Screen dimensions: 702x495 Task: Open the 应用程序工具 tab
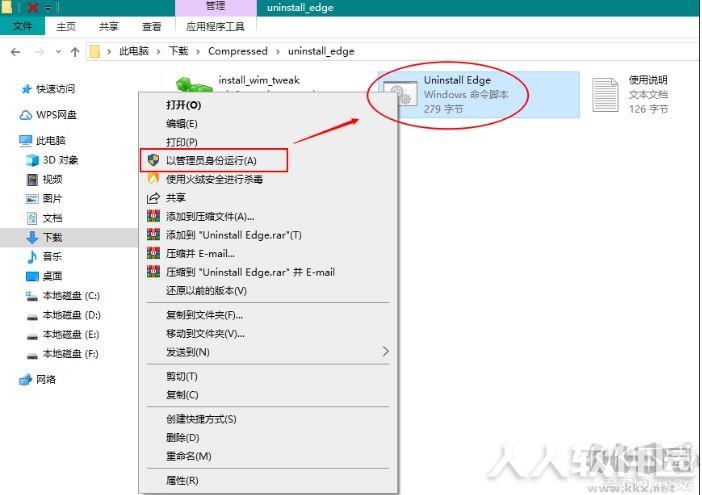215,26
